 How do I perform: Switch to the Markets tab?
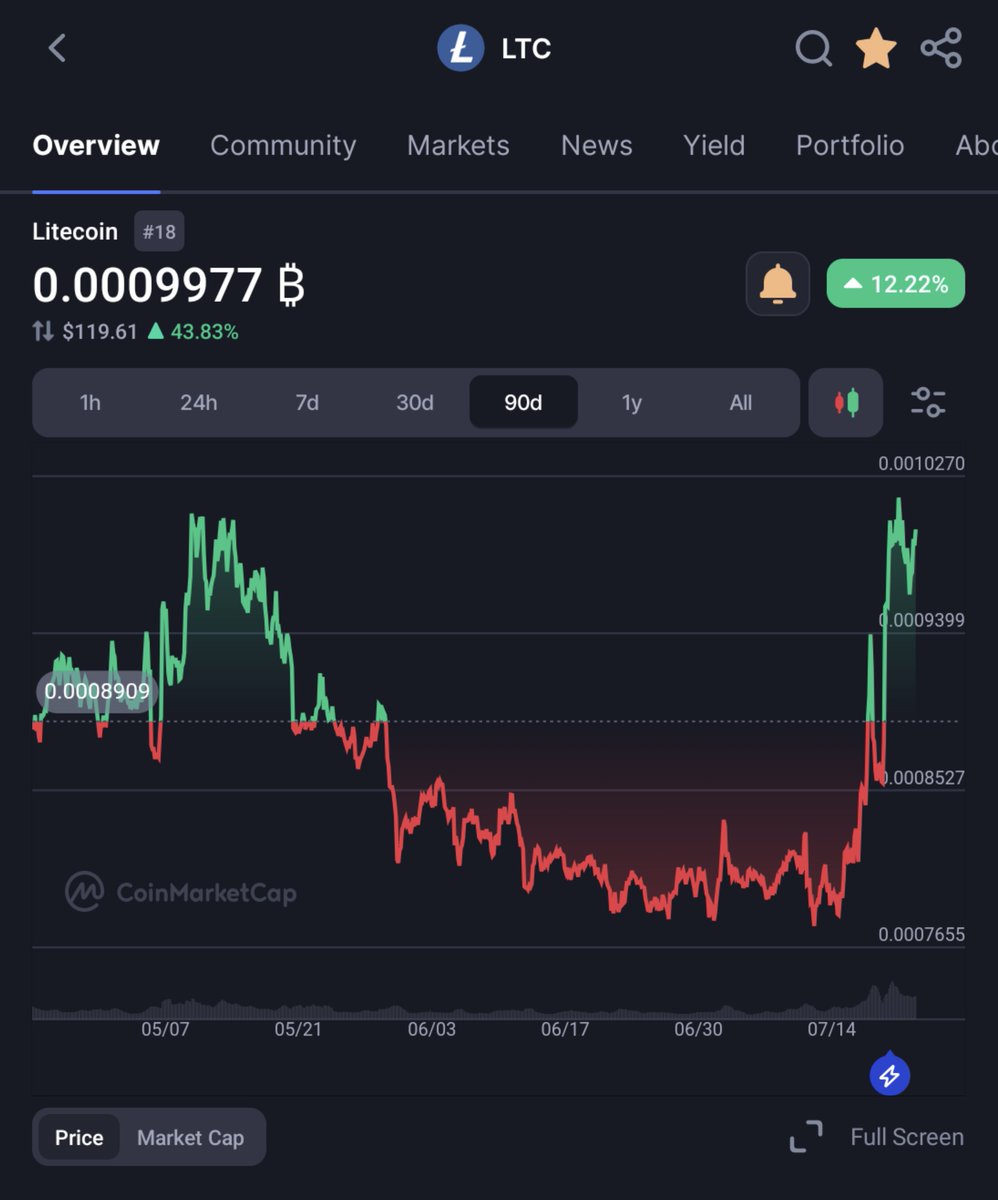pyautogui.click(x=458, y=146)
